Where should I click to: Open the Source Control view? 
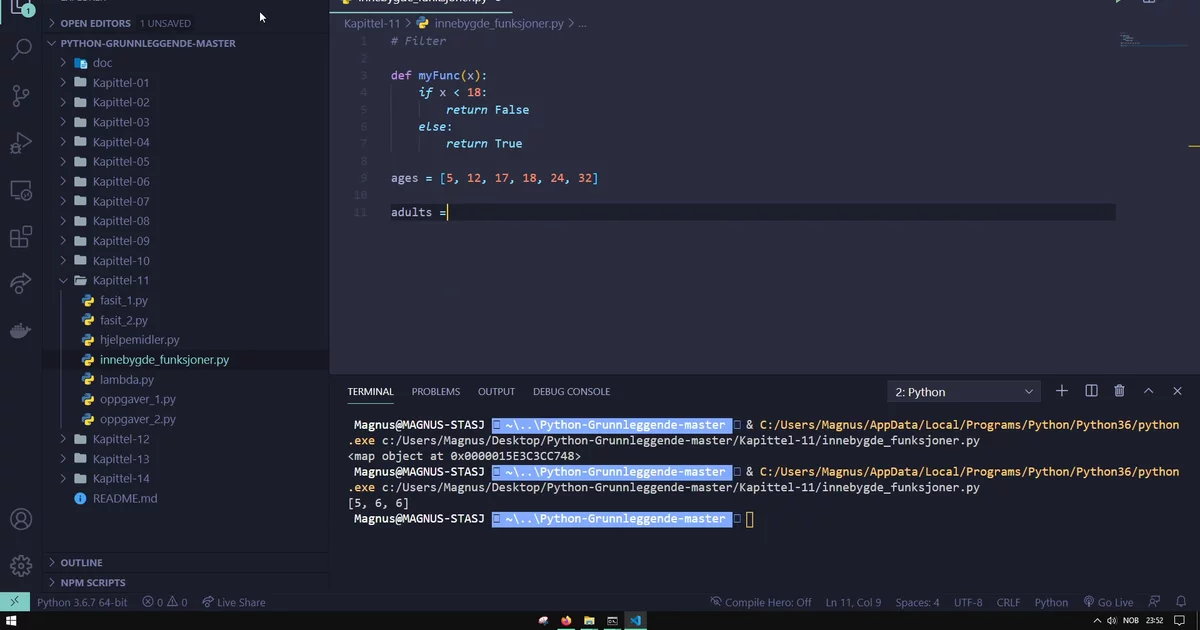click(20, 96)
